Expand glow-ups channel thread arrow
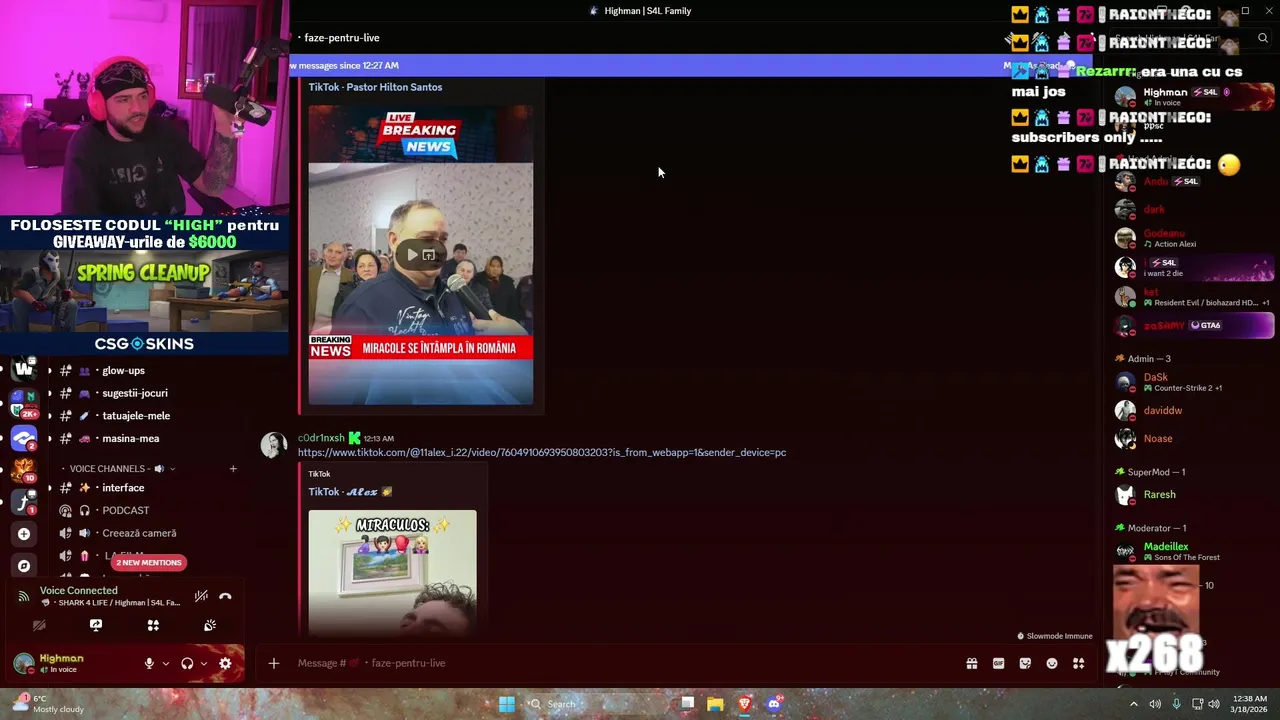The width and height of the screenshot is (1280, 720). (49, 371)
